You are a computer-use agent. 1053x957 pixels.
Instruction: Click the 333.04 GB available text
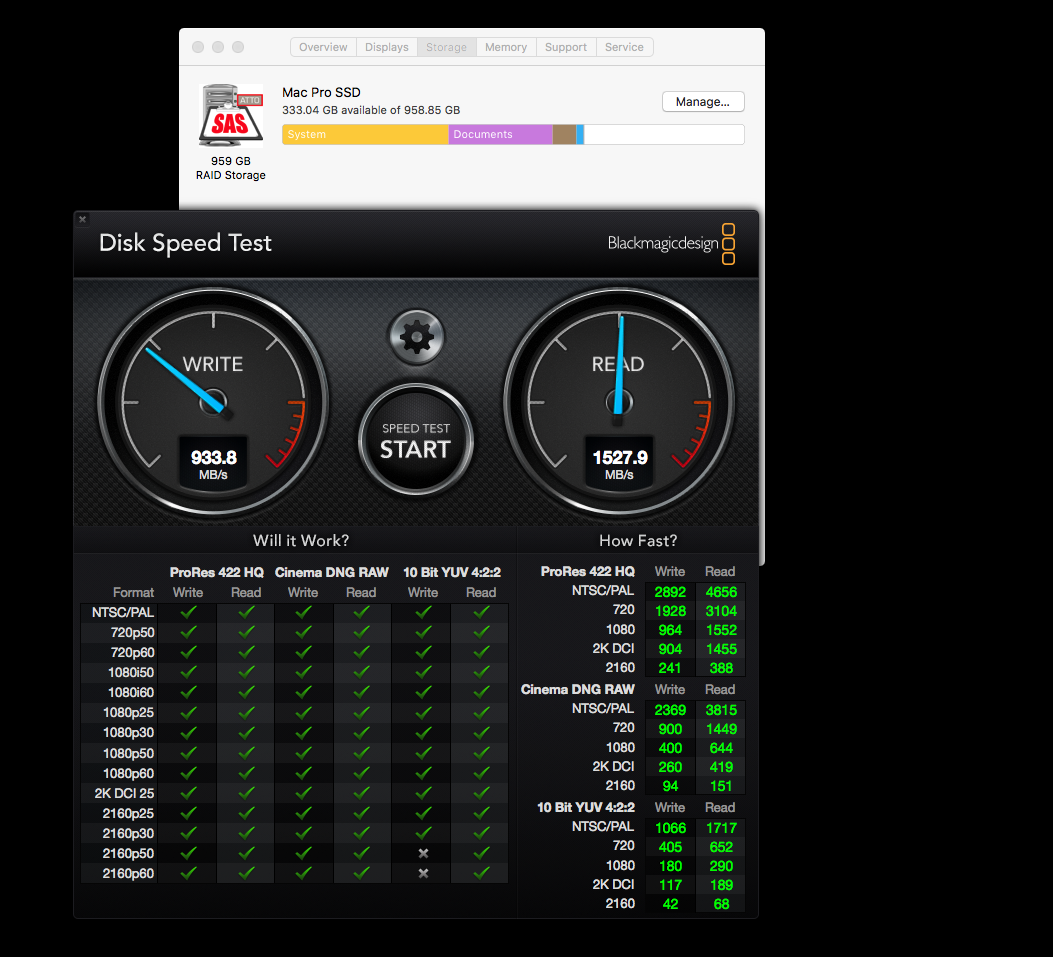tap(371, 110)
